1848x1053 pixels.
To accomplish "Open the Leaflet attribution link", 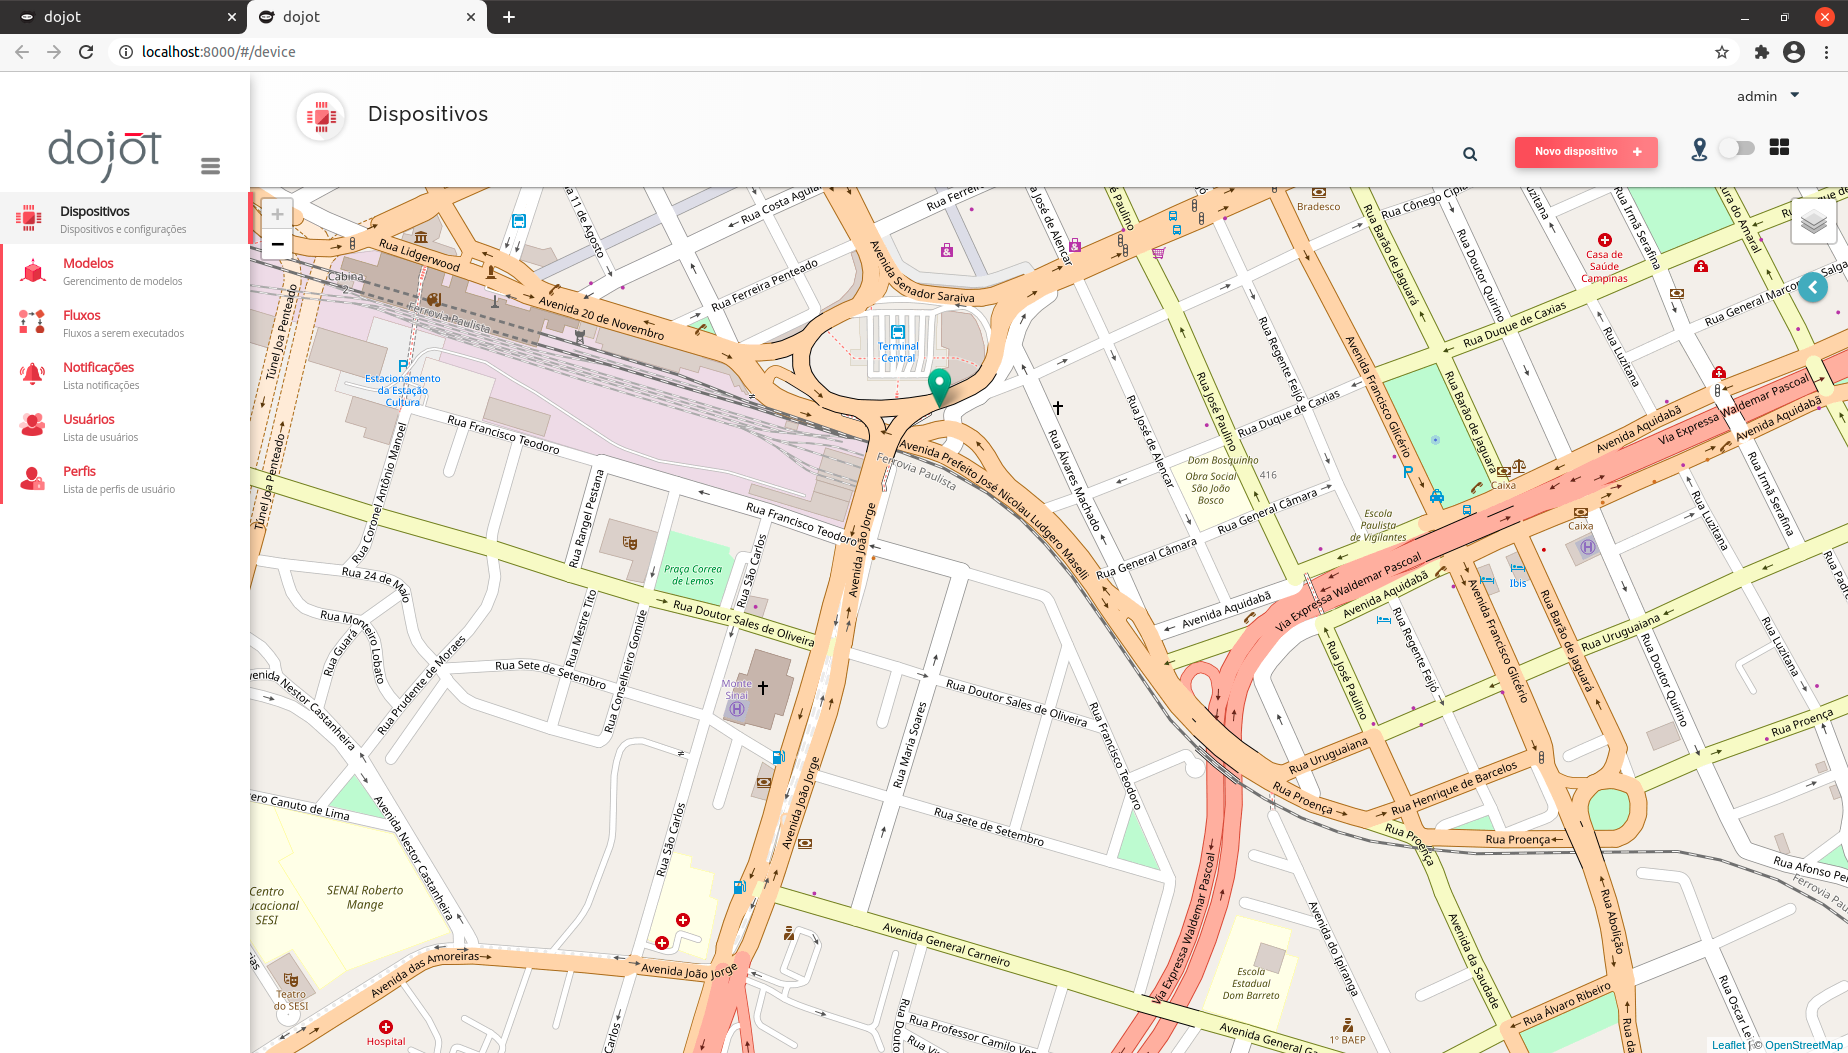I will (x=1728, y=1045).
